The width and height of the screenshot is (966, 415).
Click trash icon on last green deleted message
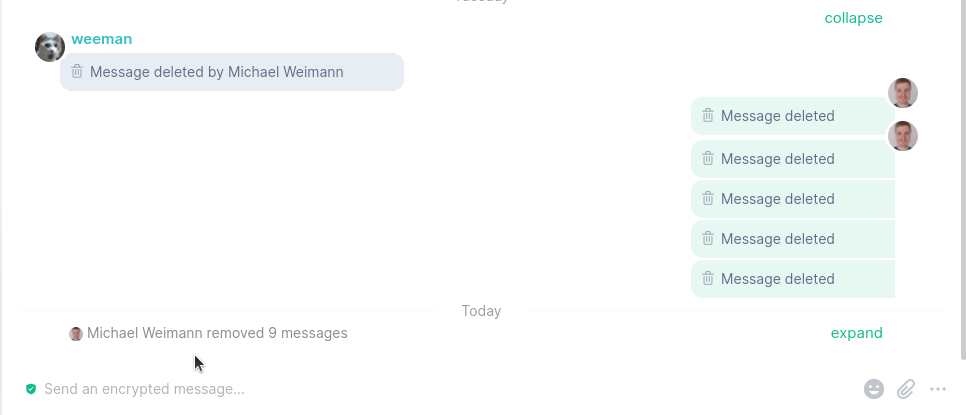(708, 278)
